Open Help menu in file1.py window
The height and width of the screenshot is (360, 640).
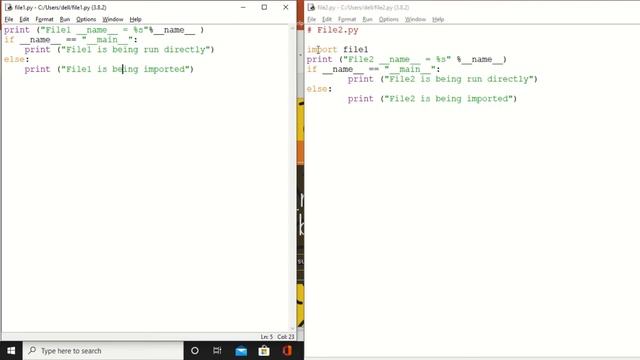coord(135,19)
